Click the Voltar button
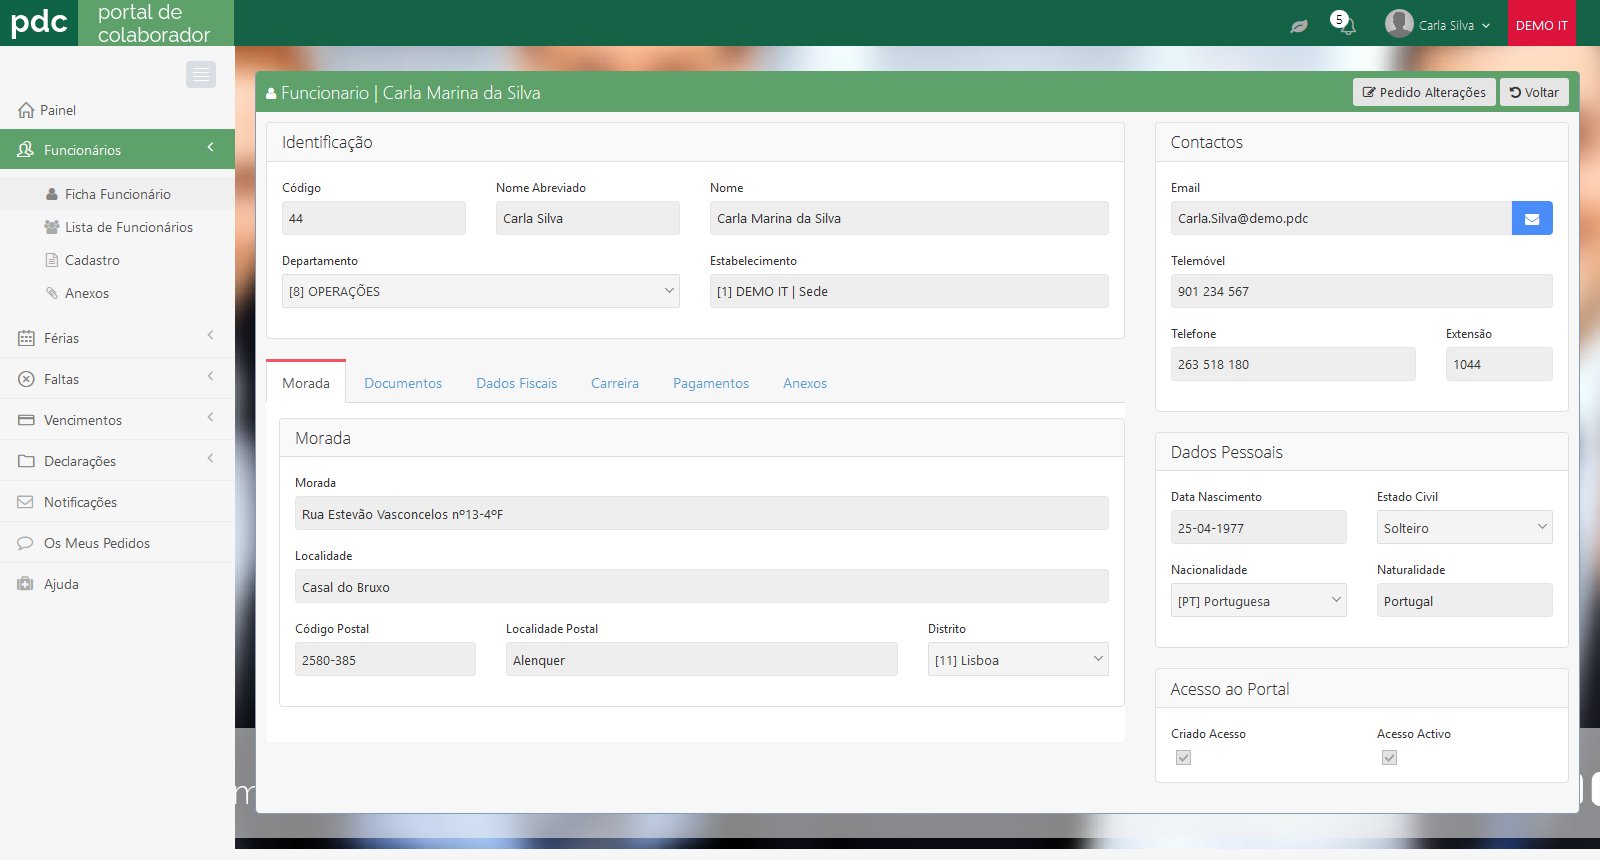 [1534, 92]
